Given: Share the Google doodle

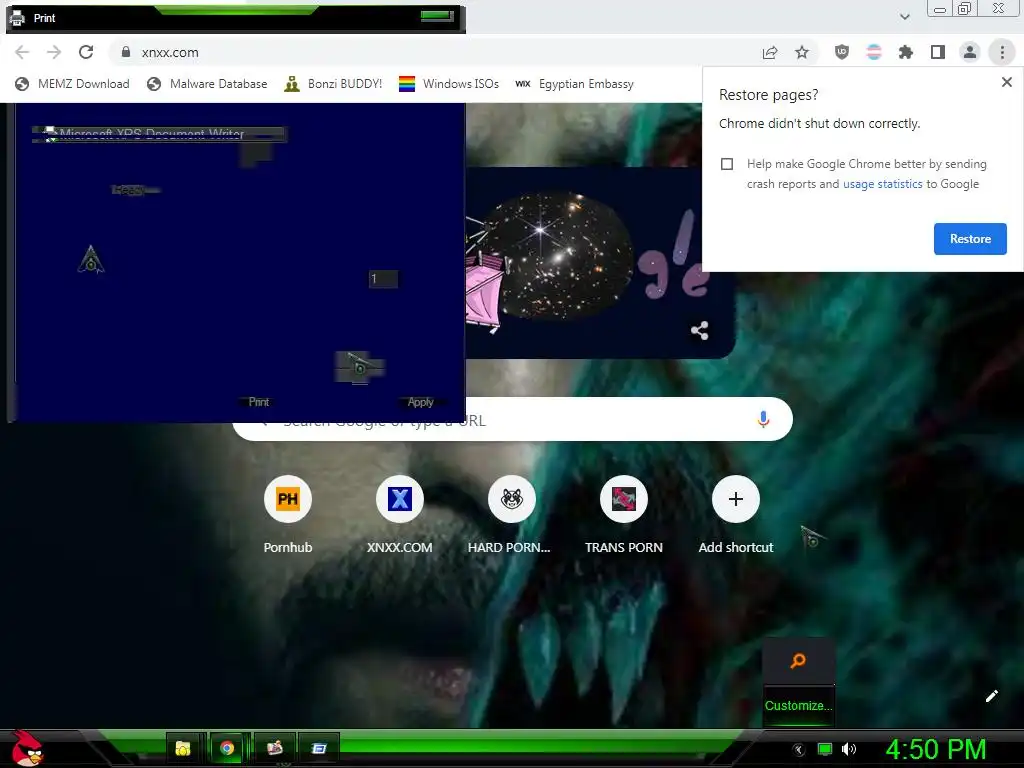Looking at the screenshot, I should [699, 330].
